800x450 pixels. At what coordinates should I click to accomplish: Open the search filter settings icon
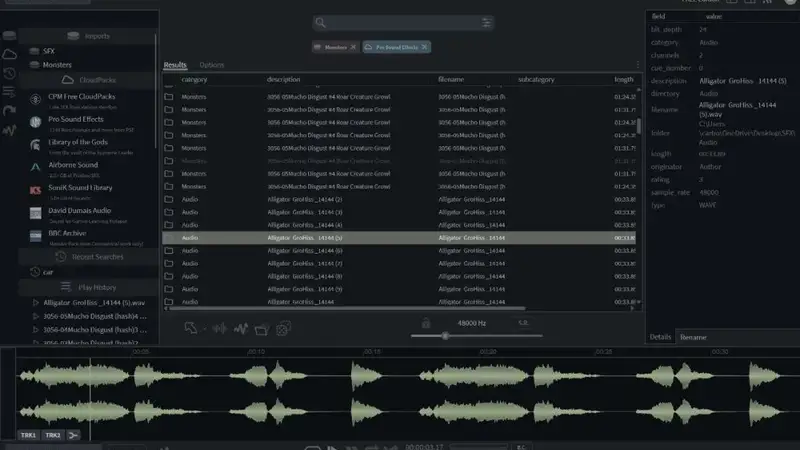486,22
